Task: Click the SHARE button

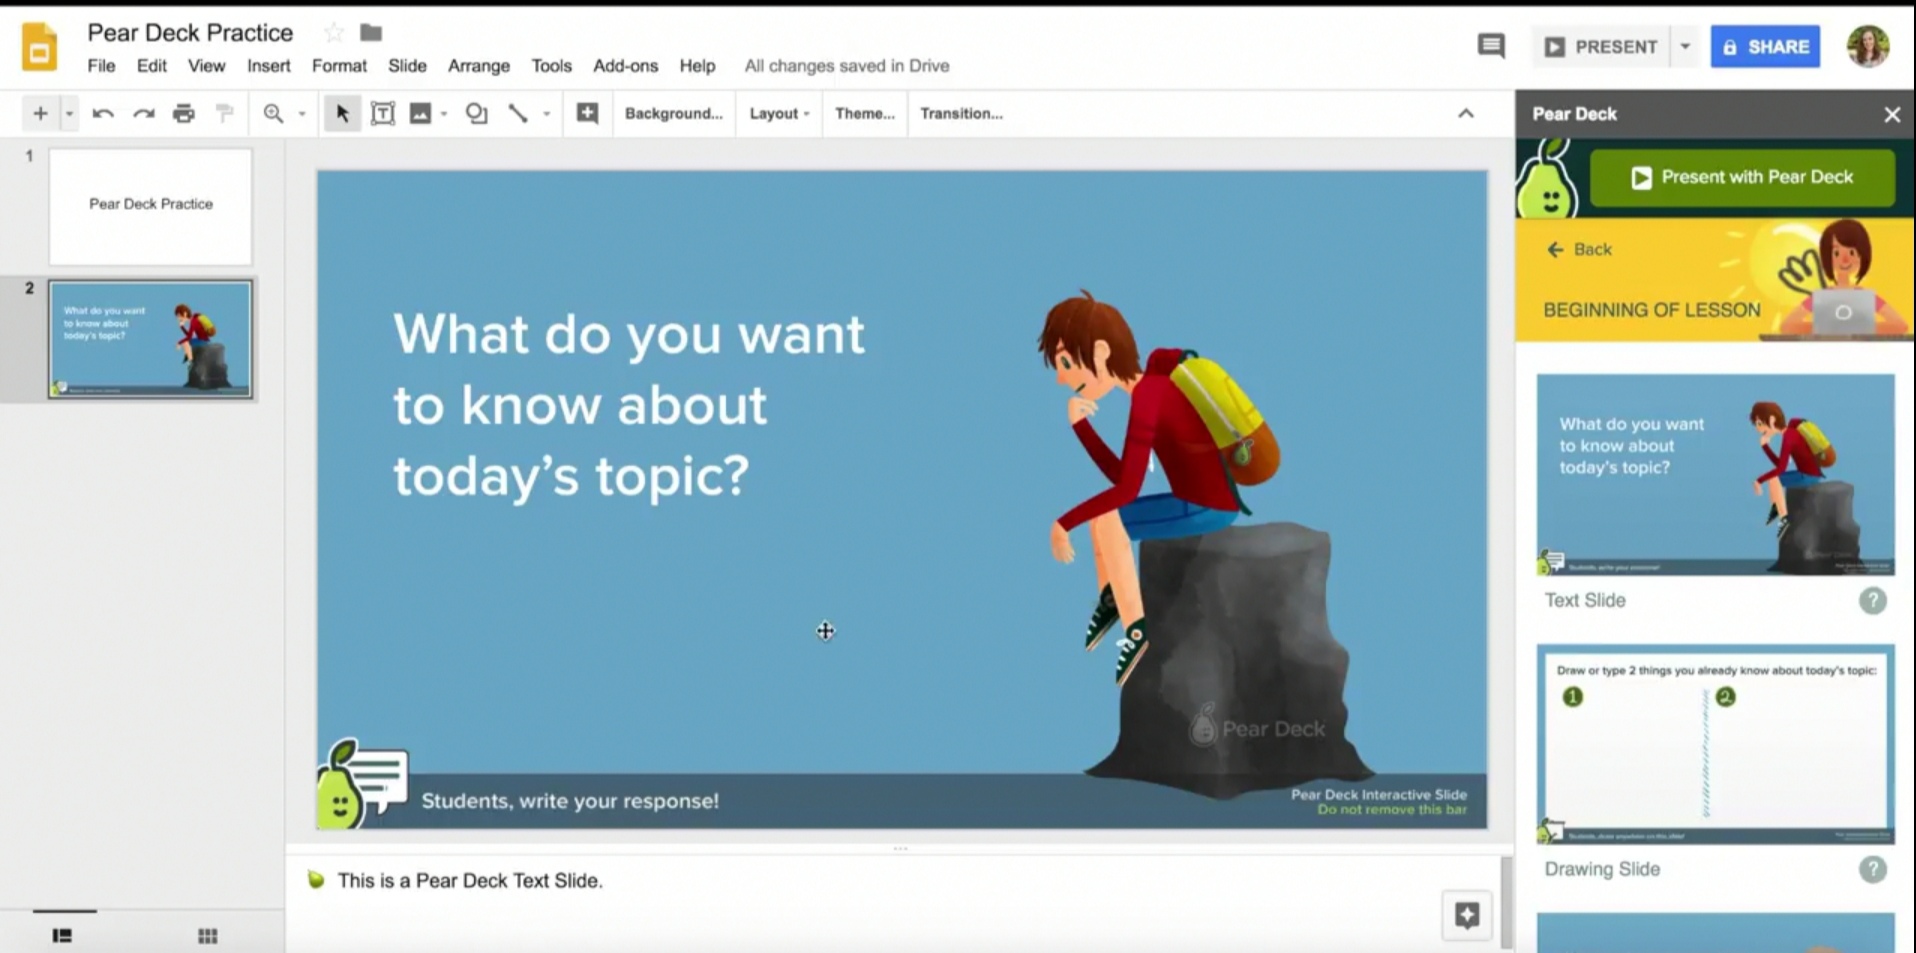Action: click(x=1765, y=47)
